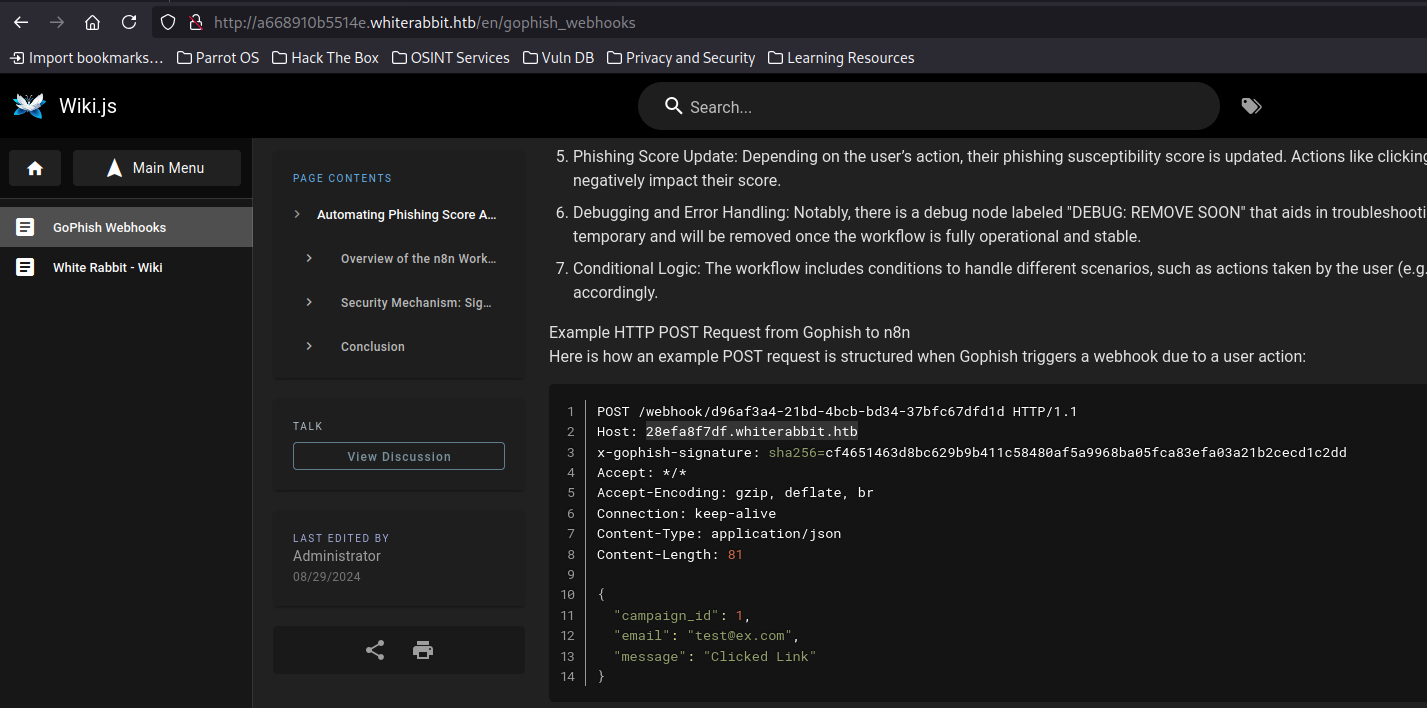Open the tags browser icon
The width and height of the screenshot is (1427, 708).
pyautogui.click(x=1251, y=106)
